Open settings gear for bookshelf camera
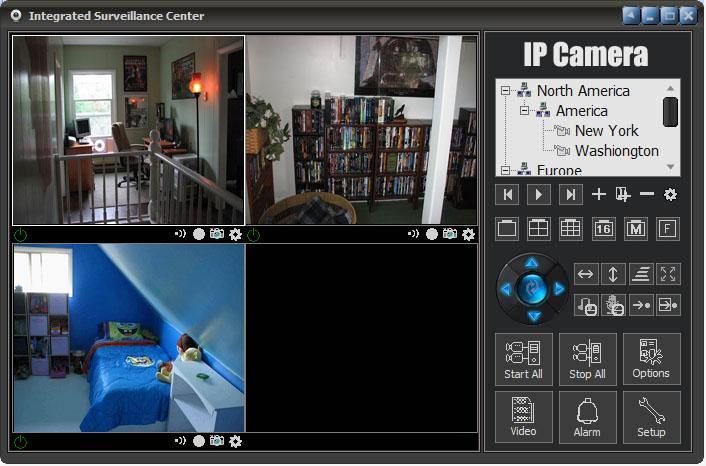The height and width of the screenshot is (466, 706). click(x=468, y=235)
